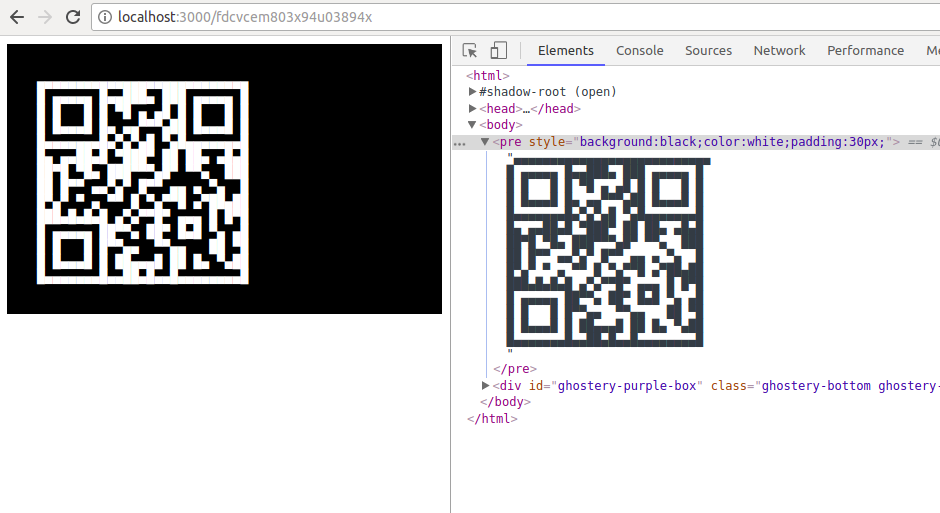940x513 pixels.
Task: Open the Network tab
Action: tap(779, 51)
